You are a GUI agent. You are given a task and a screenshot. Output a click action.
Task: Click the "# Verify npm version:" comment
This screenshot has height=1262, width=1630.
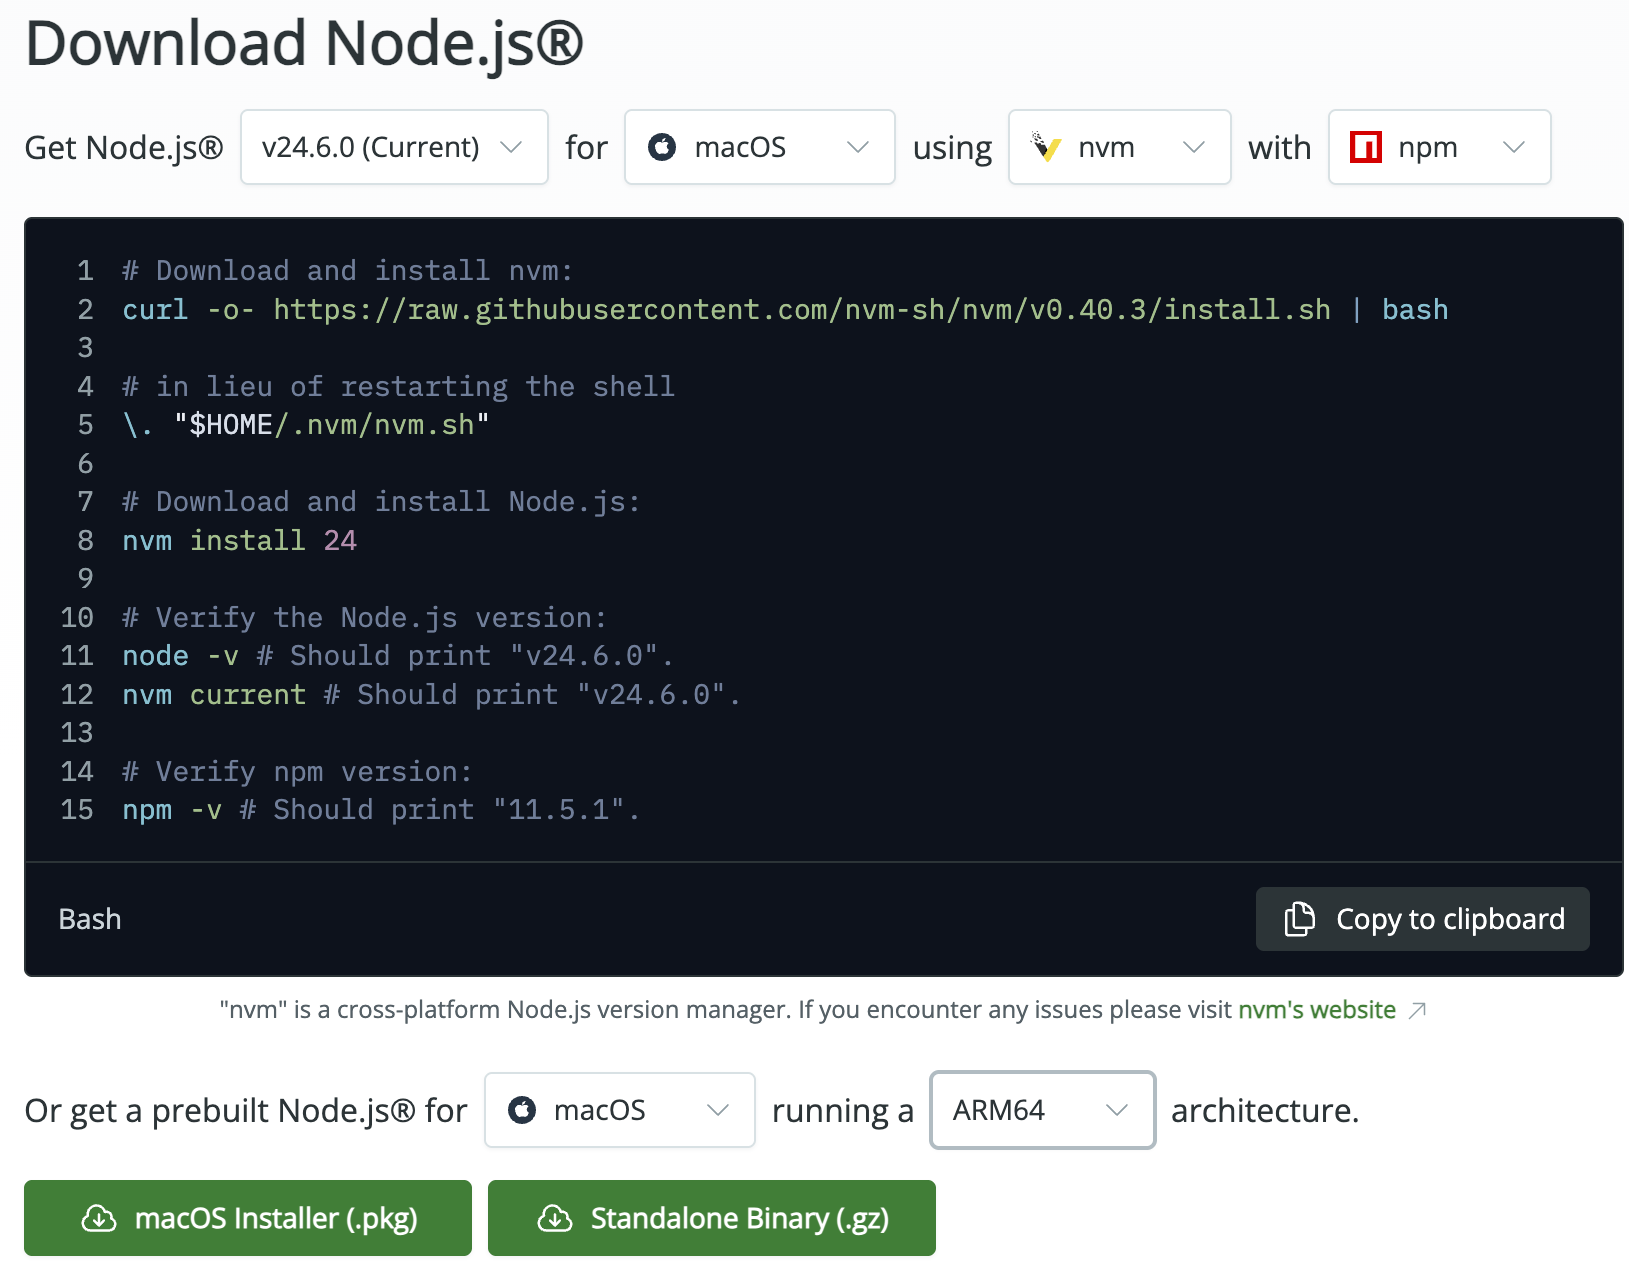coord(297,772)
